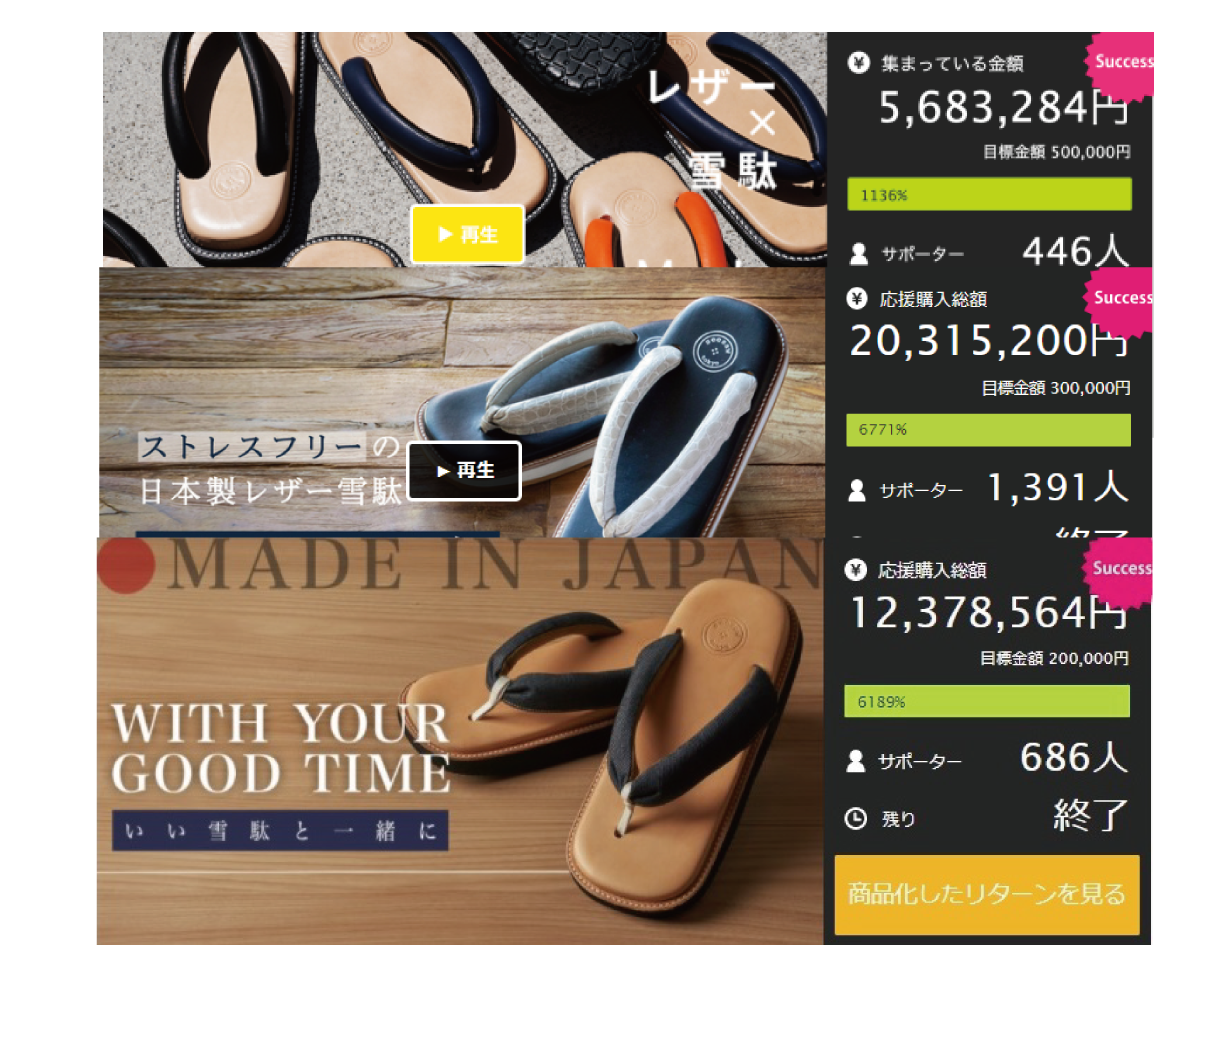Click the middle pink Success badge
This screenshot has width=1230, height=1046.
click(x=1120, y=299)
